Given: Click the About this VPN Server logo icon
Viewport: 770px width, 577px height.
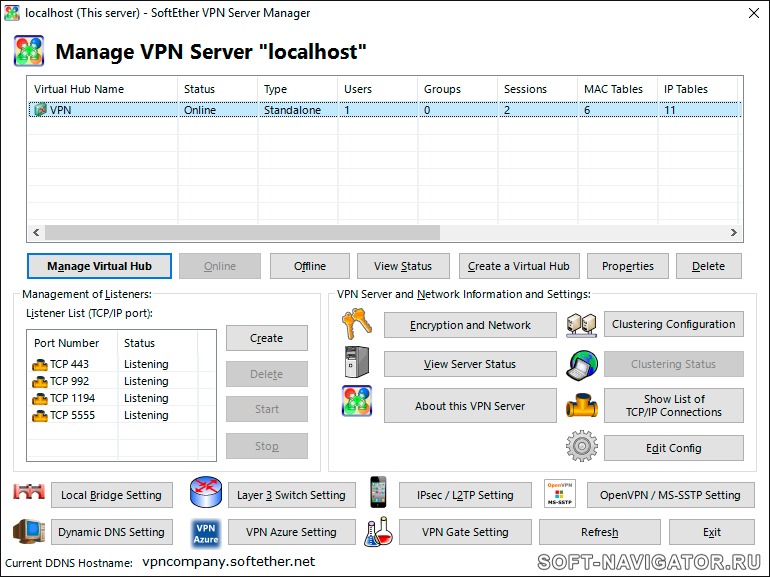Looking at the screenshot, I should coord(357,401).
